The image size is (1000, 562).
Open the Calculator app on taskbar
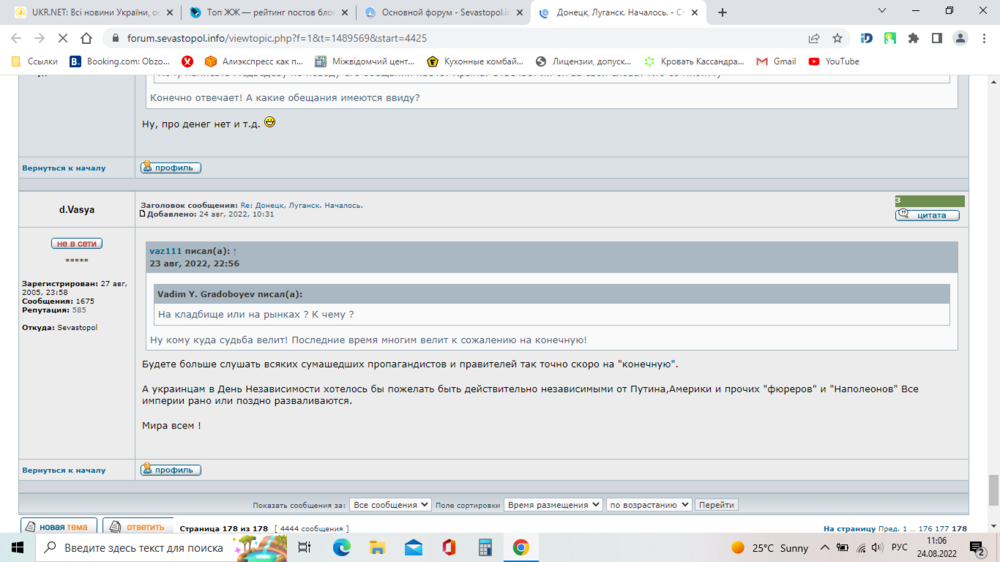pos(485,547)
